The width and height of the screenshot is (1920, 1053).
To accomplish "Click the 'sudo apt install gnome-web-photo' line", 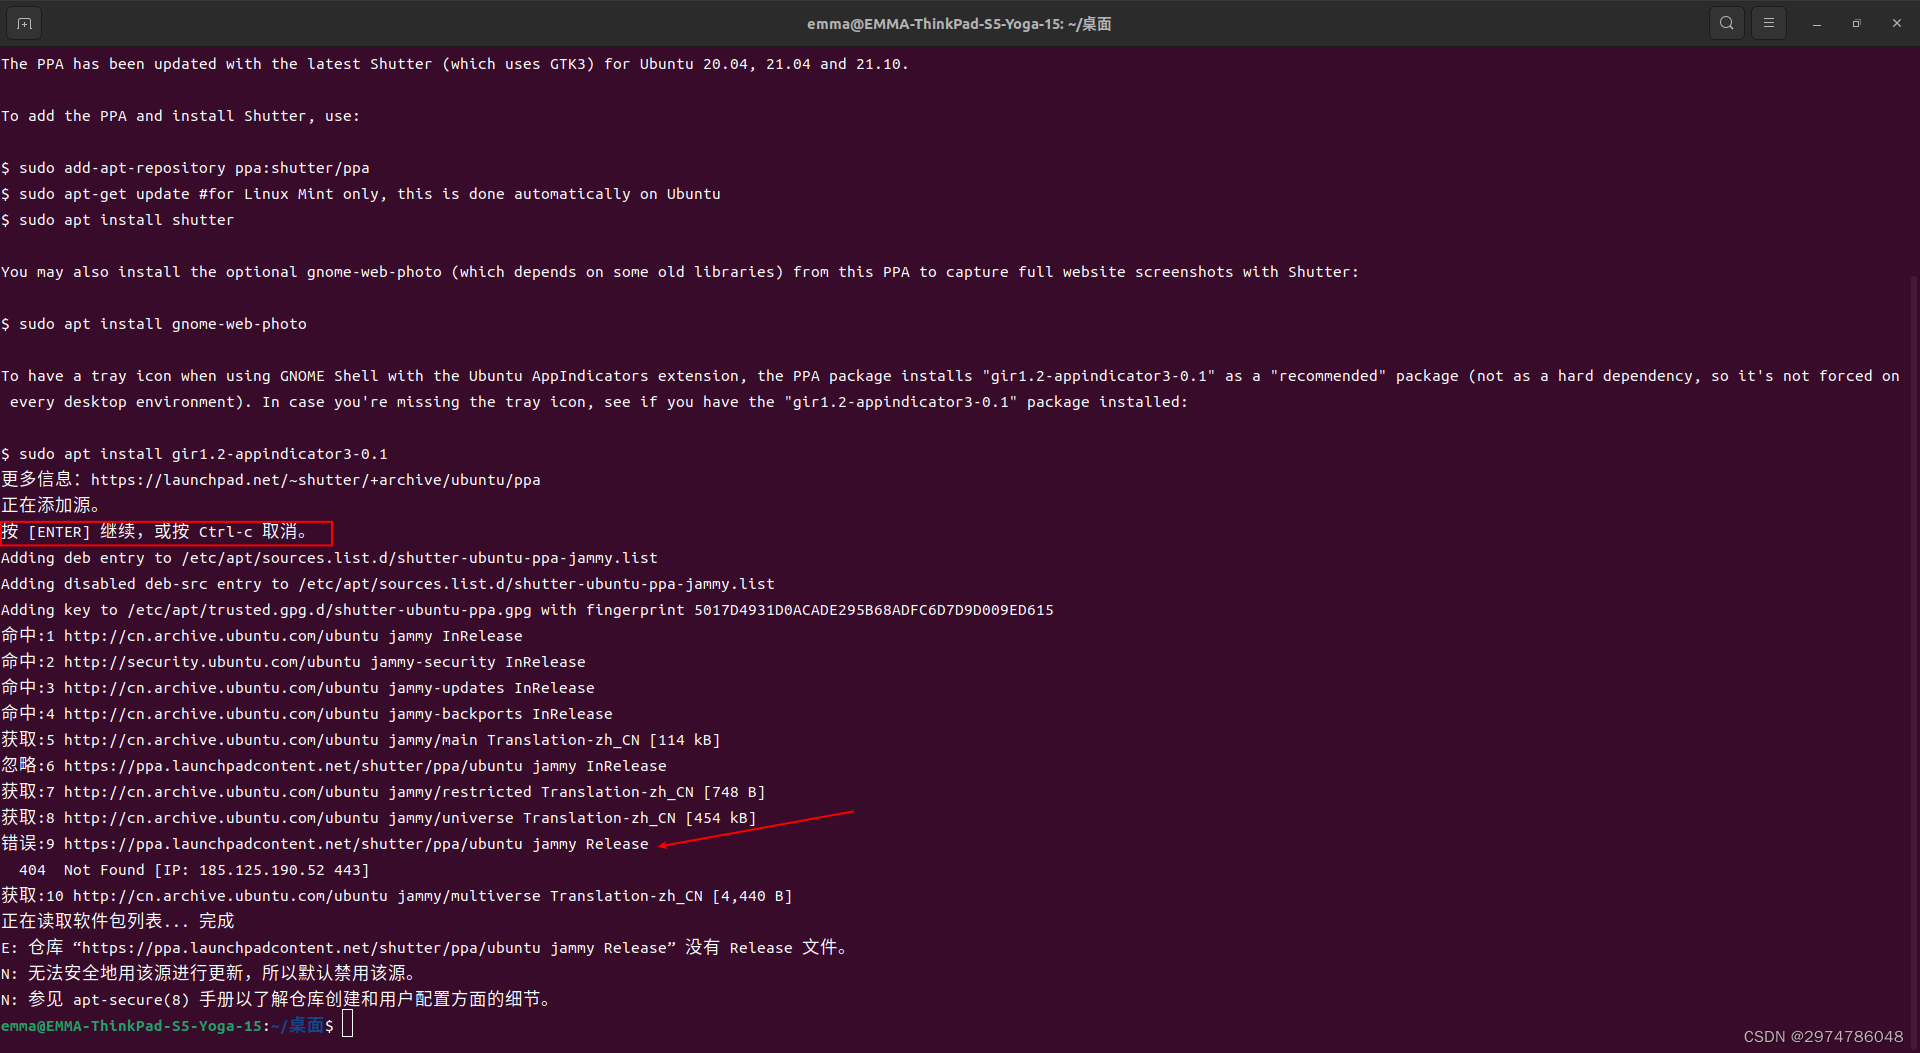I will coord(154,324).
